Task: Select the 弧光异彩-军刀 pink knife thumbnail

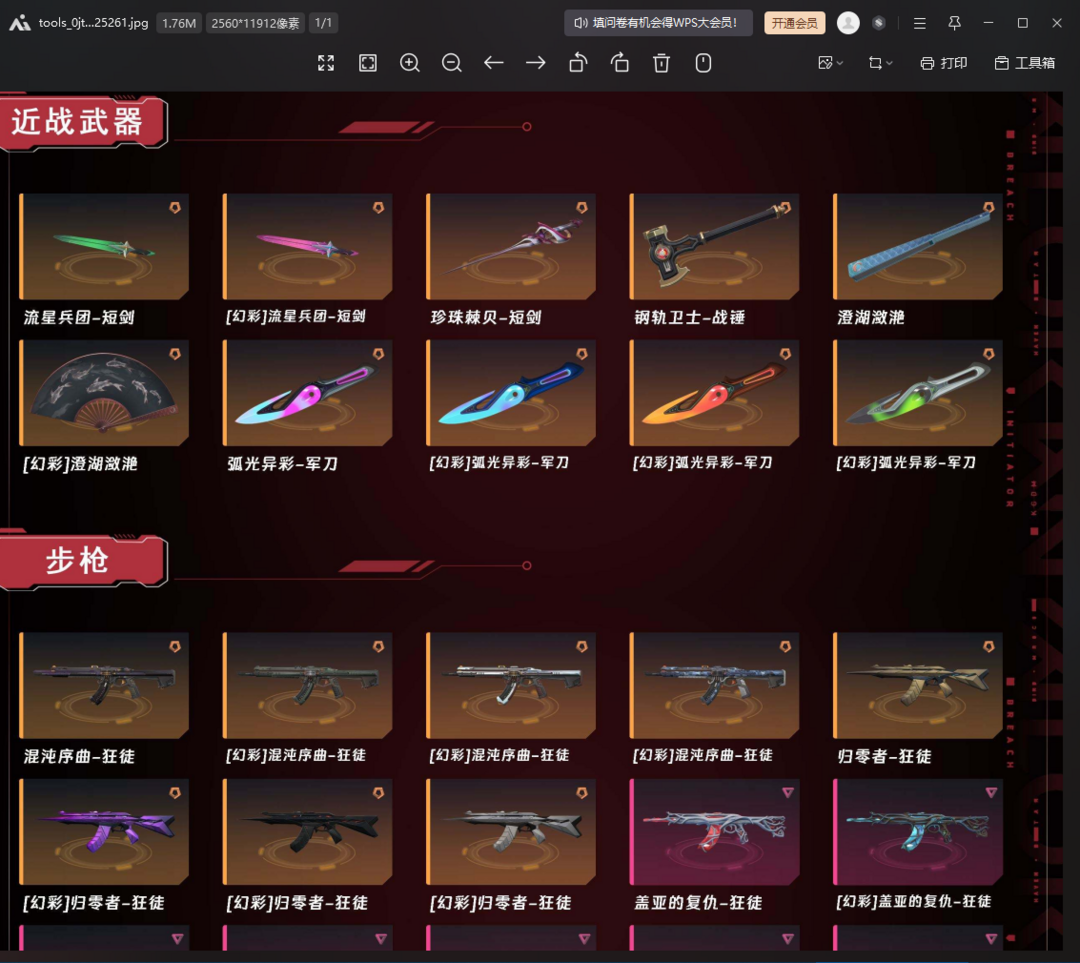Action: (308, 393)
